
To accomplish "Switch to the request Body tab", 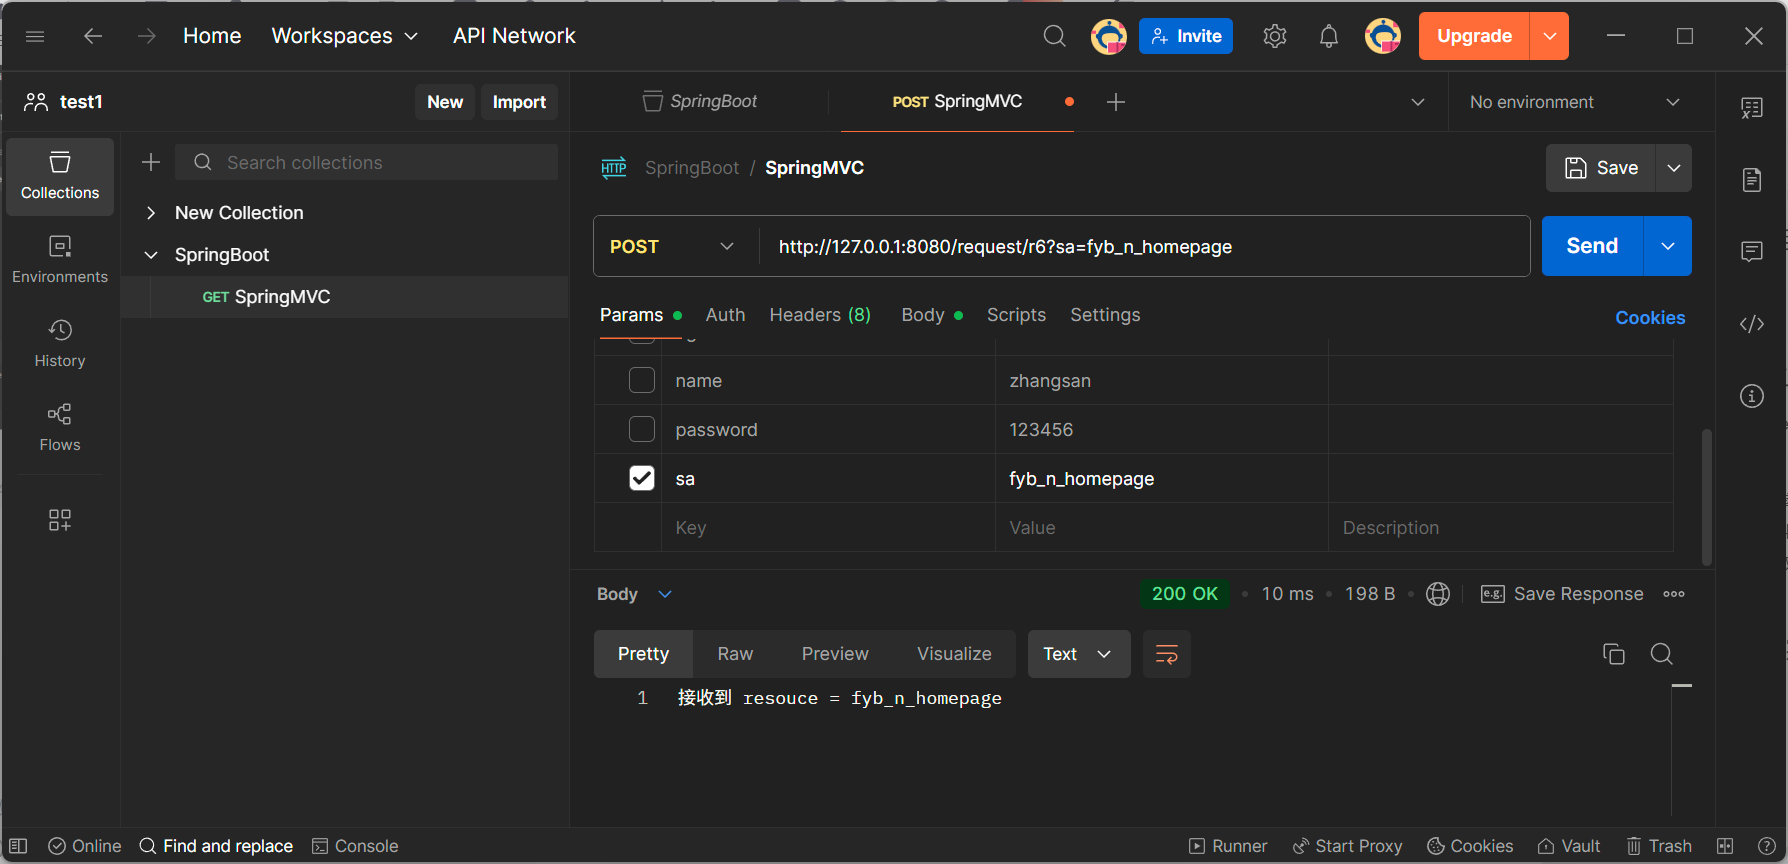I will pyautogui.click(x=932, y=315).
